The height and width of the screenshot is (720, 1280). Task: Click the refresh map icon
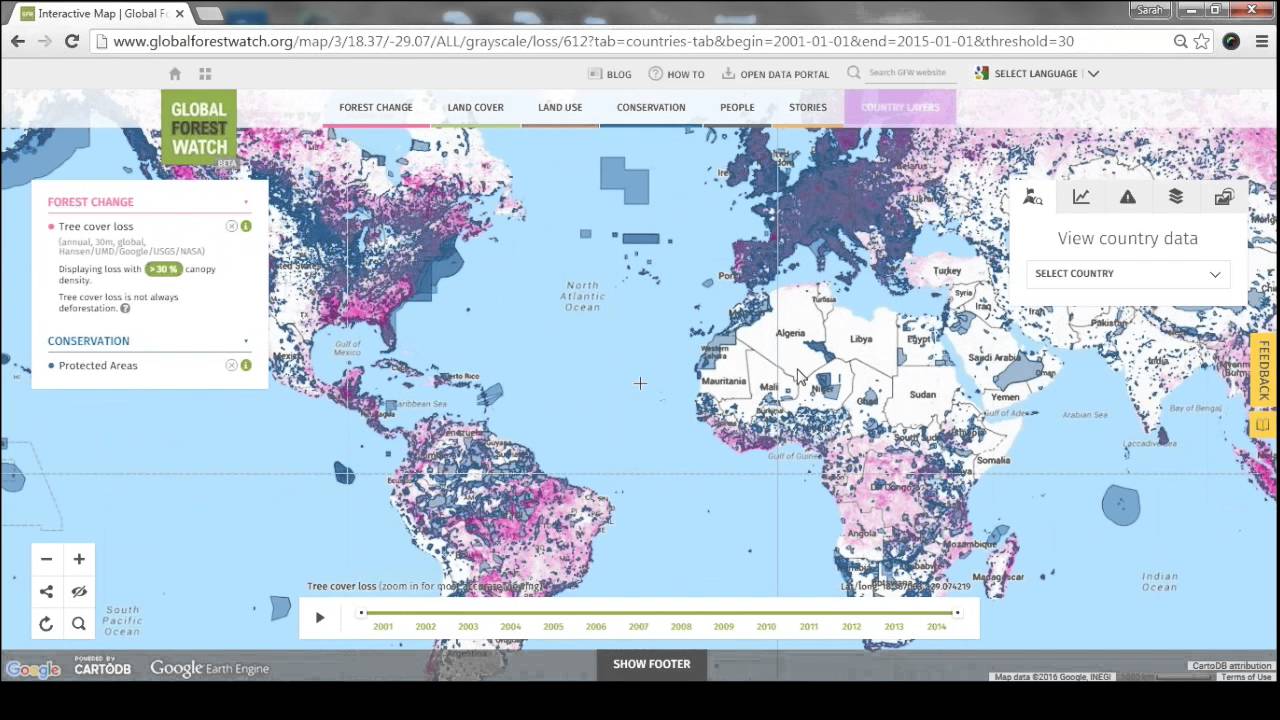(x=46, y=624)
